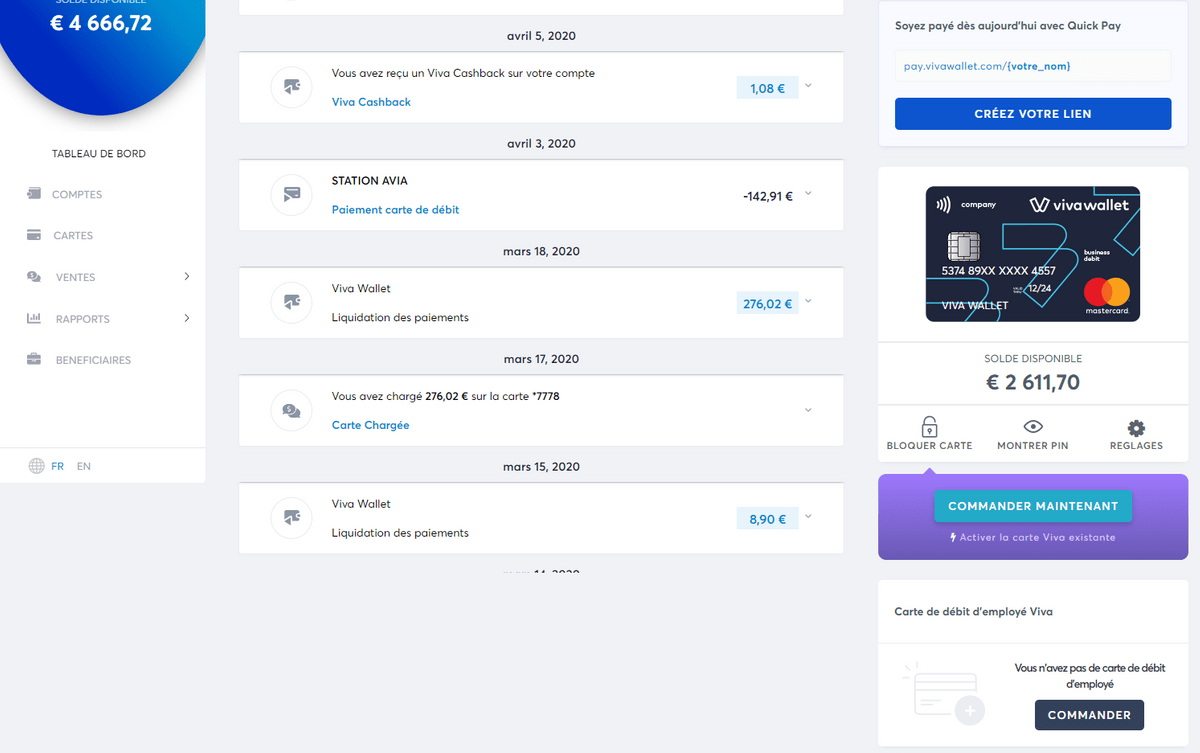Switch language to EN
1200x753 pixels.
pyautogui.click(x=84, y=466)
